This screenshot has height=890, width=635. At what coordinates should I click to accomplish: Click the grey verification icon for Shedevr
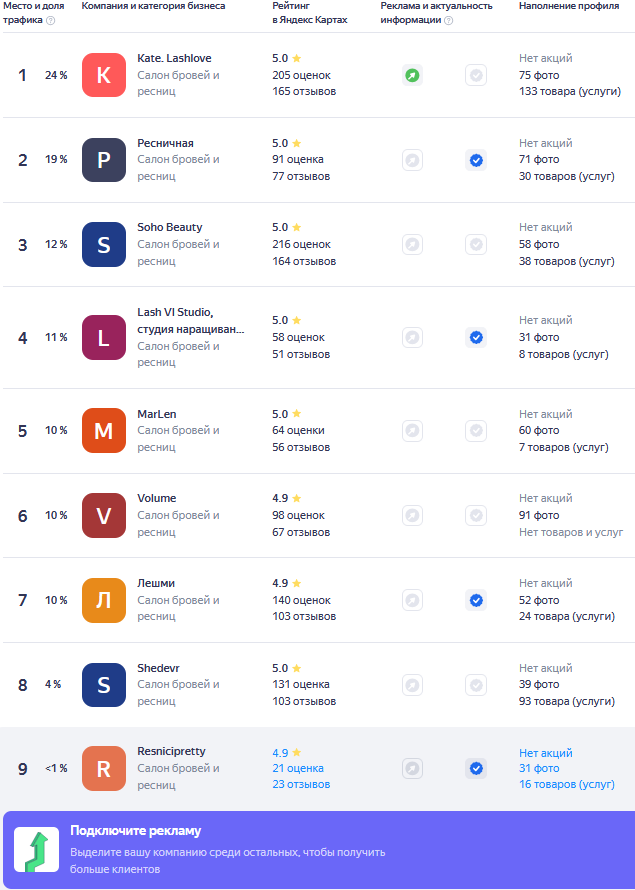[x=476, y=685]
